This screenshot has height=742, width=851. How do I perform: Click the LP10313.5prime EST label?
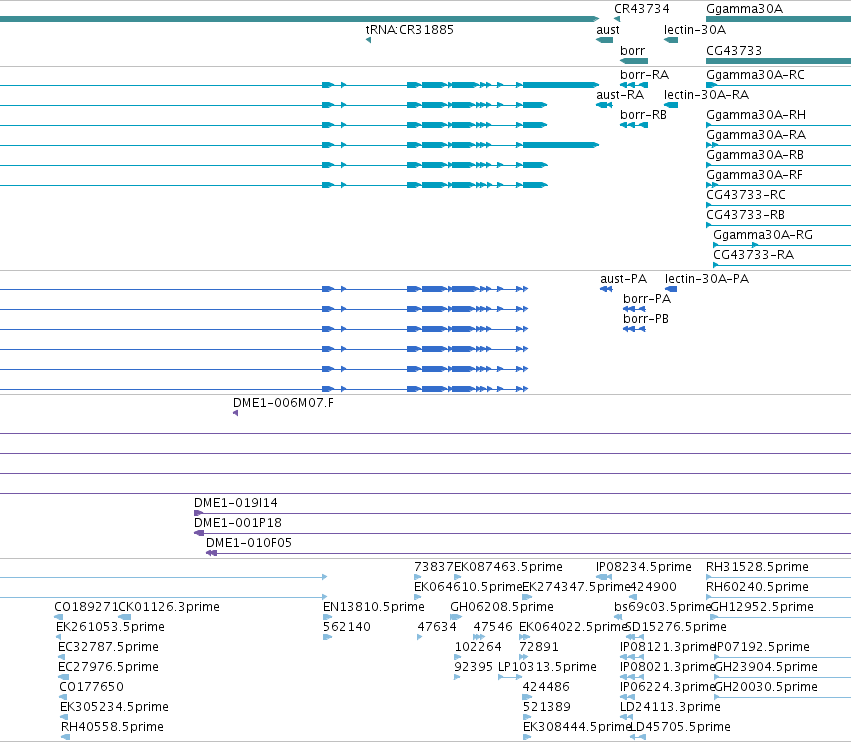[x=547, y=667]
